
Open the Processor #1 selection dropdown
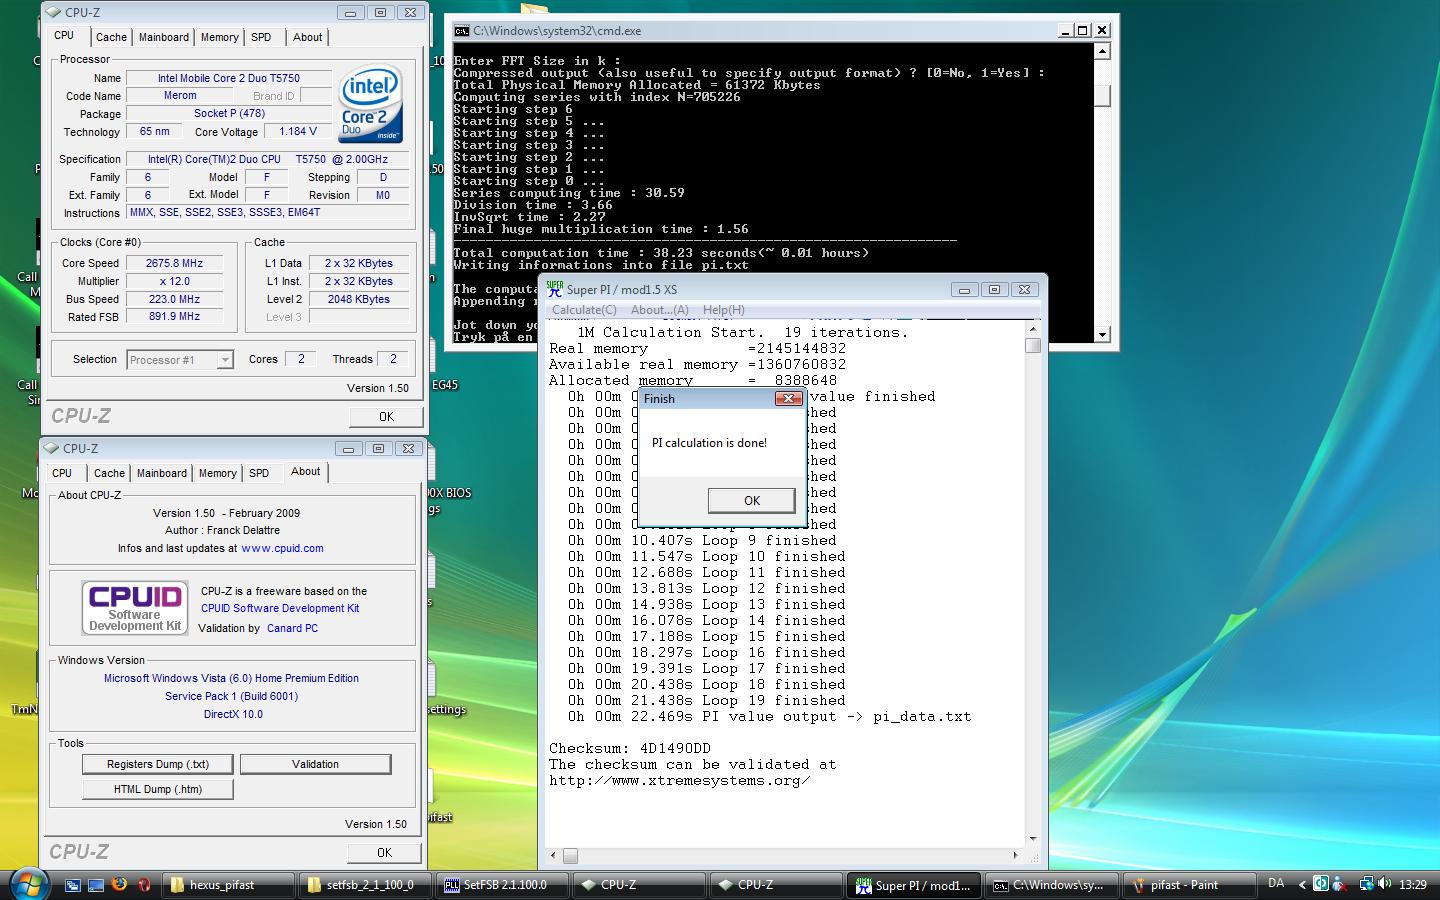coord(181,360)
